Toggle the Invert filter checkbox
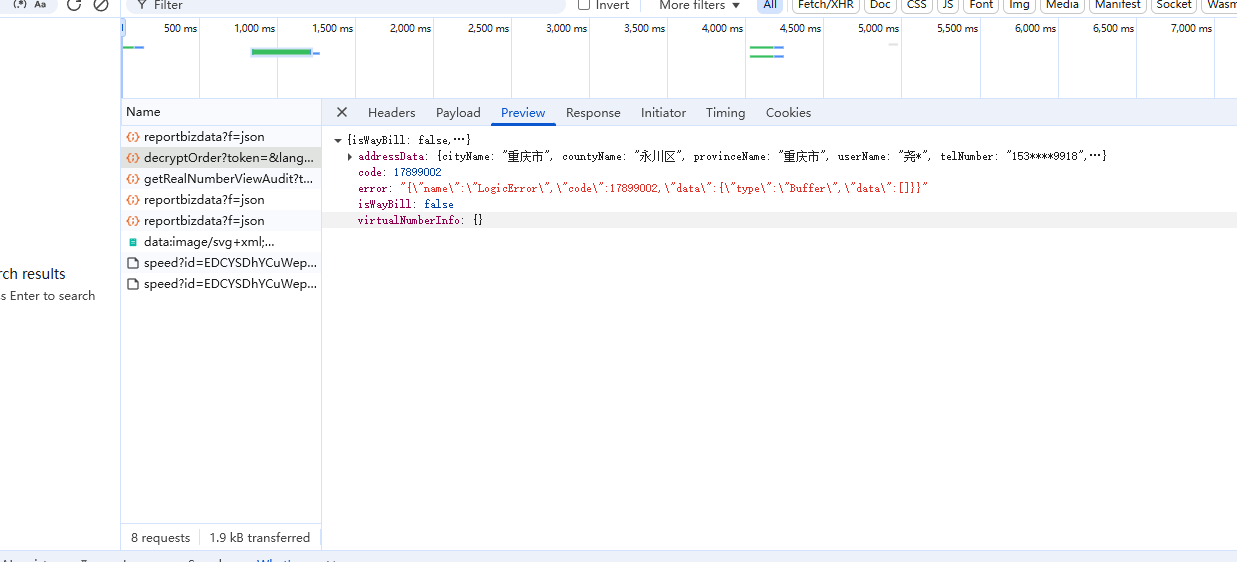This screenshot has width=1237, height=562. (x=584, y=5)
